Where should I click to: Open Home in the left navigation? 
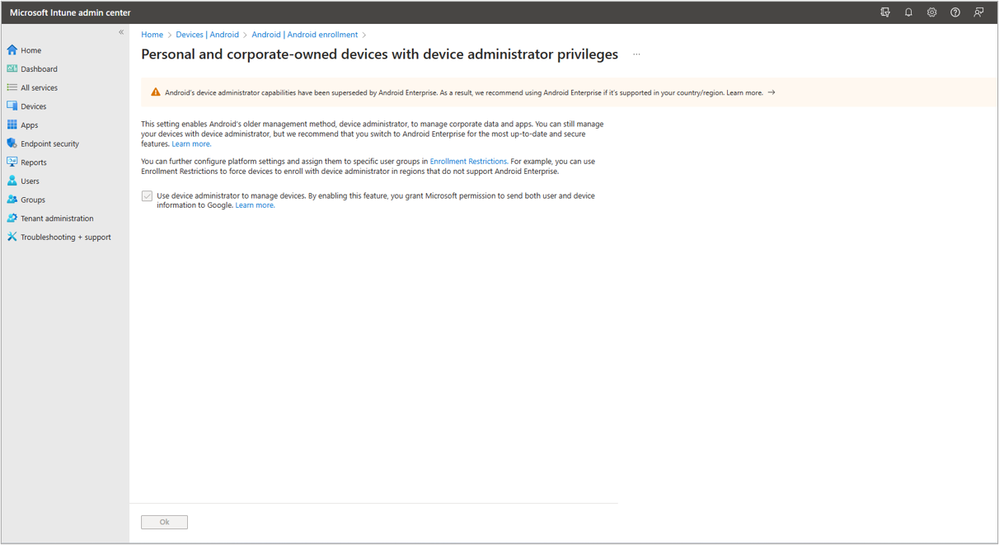[x=31, y=50]
